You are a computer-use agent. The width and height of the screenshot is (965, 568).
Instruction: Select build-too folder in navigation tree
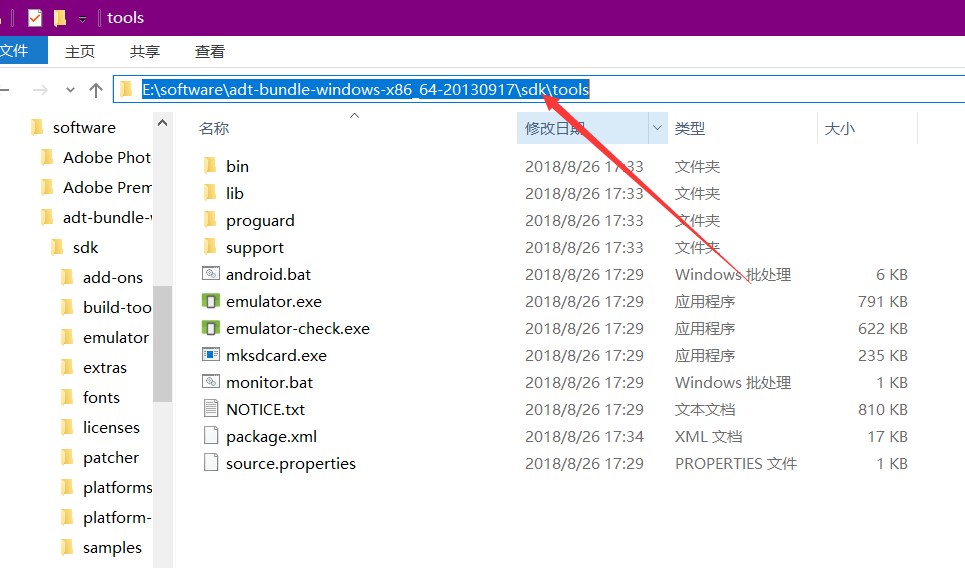(x=117, y=308)
